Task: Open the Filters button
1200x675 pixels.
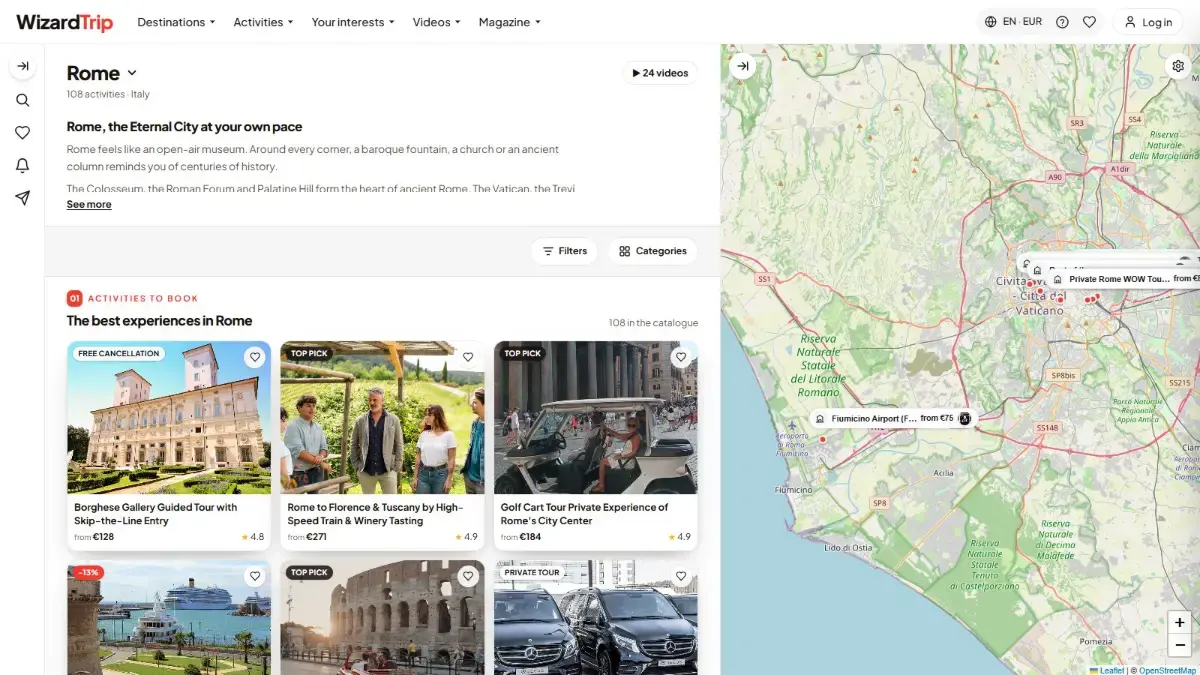Action: [x=564, y=251]
